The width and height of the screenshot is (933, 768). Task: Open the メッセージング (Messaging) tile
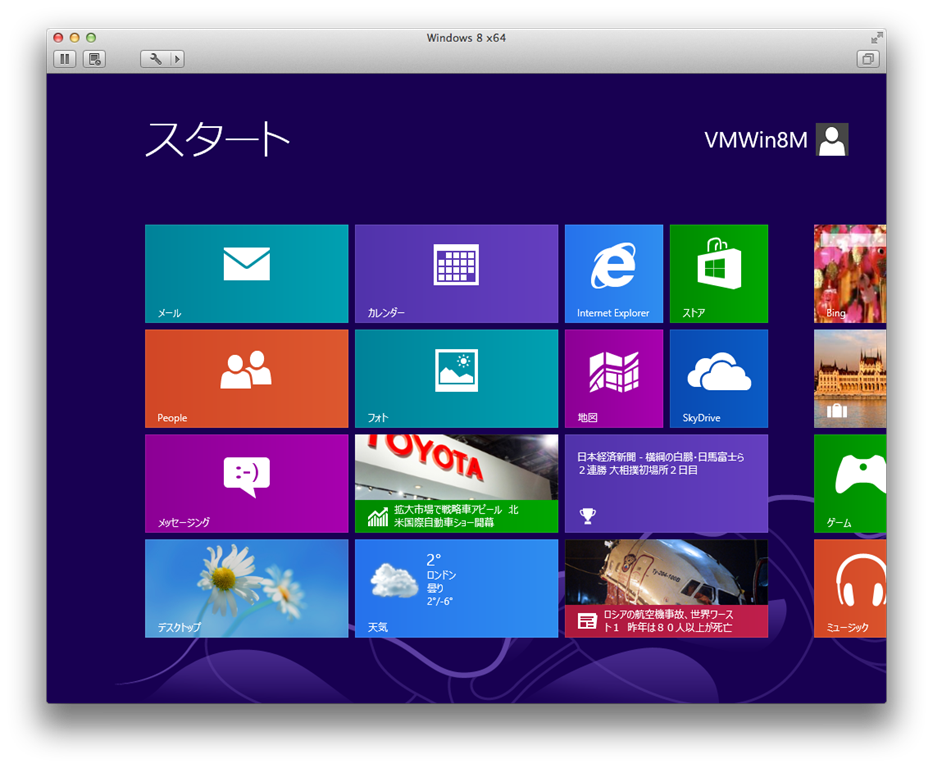[246, 484]
